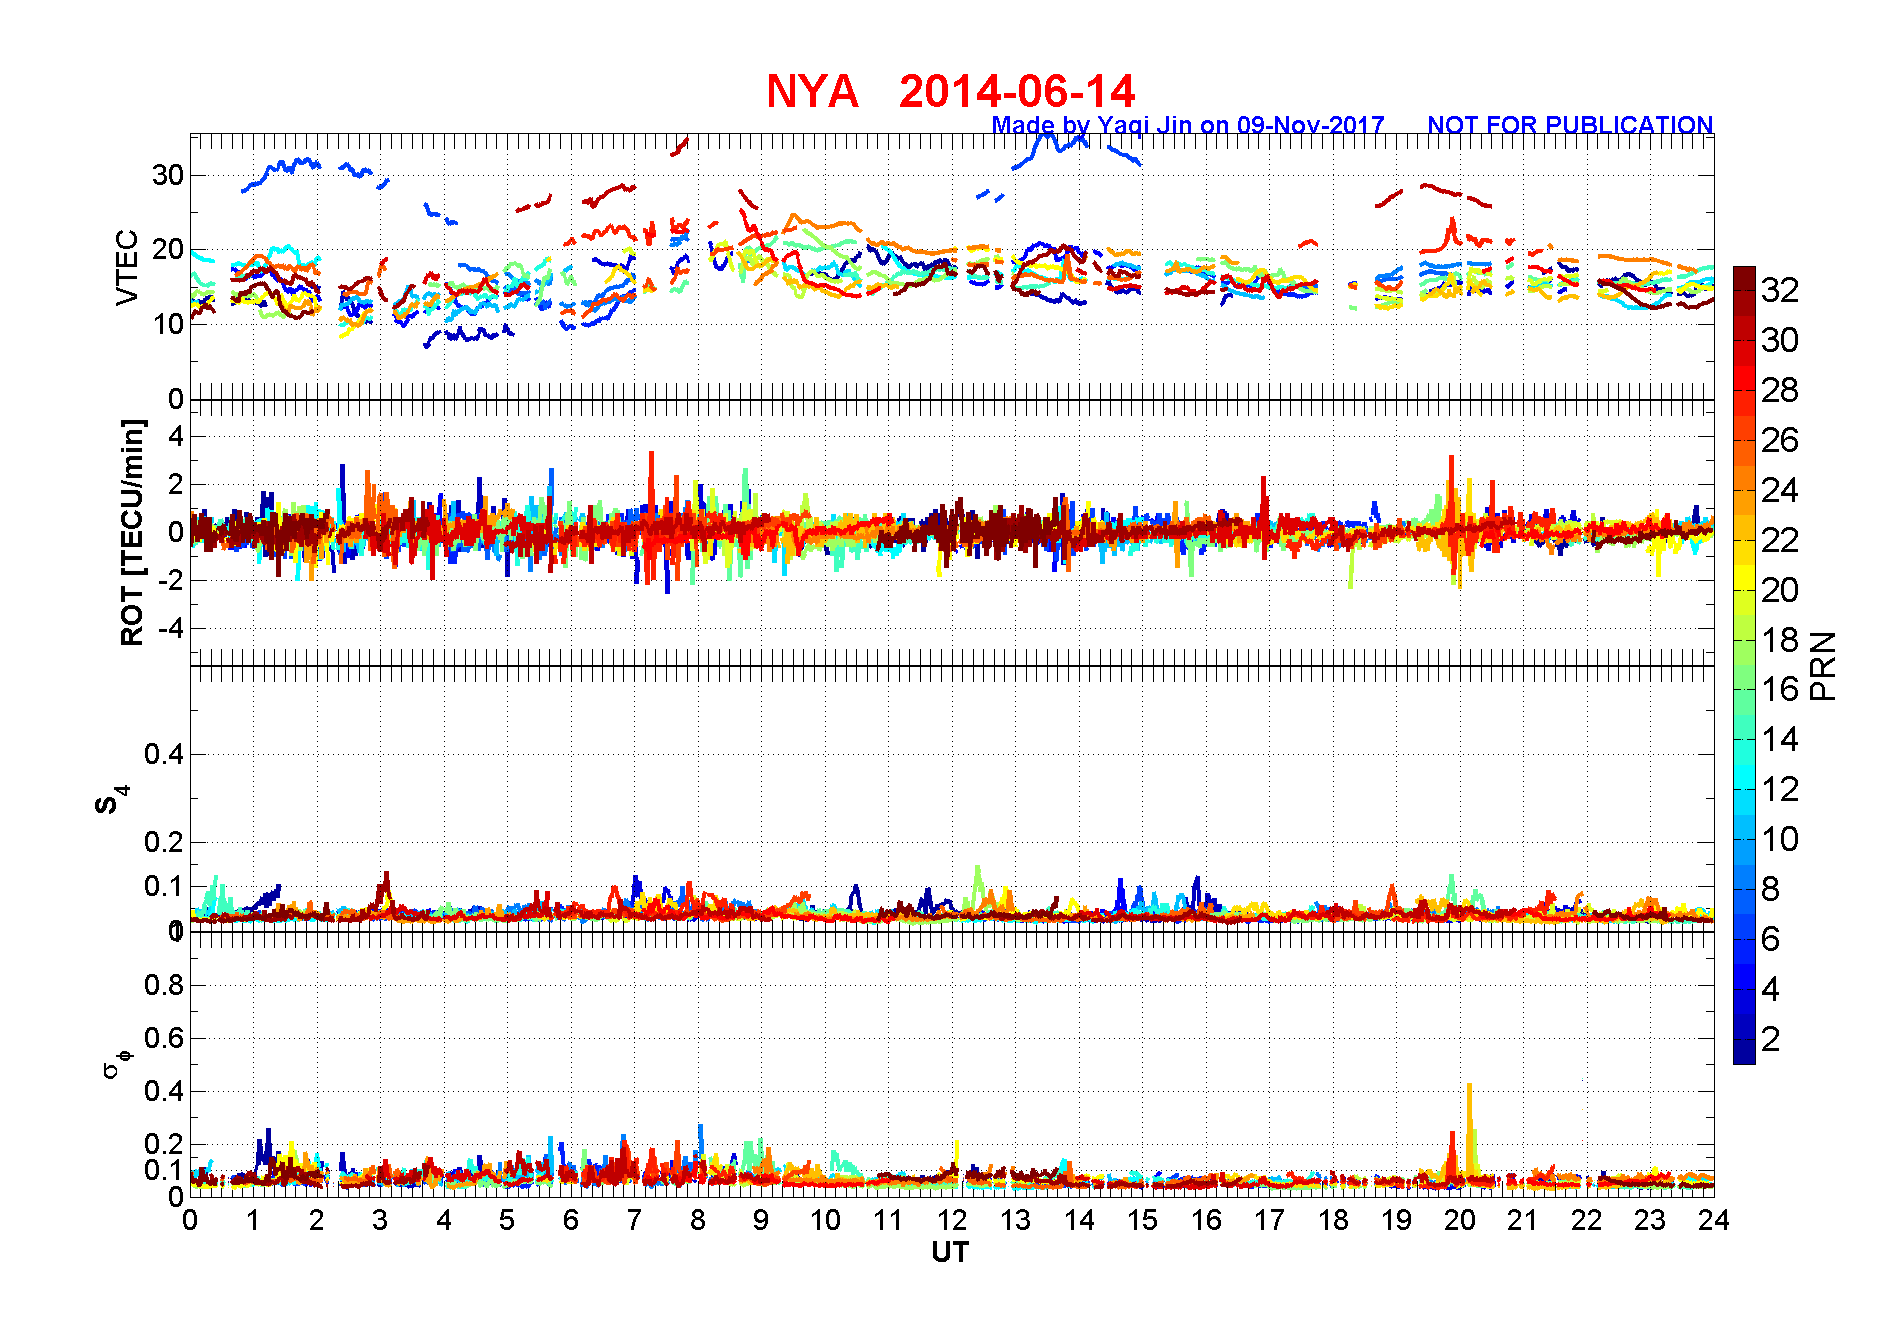Click the UT axis tick "12"

coord(952,1220)
